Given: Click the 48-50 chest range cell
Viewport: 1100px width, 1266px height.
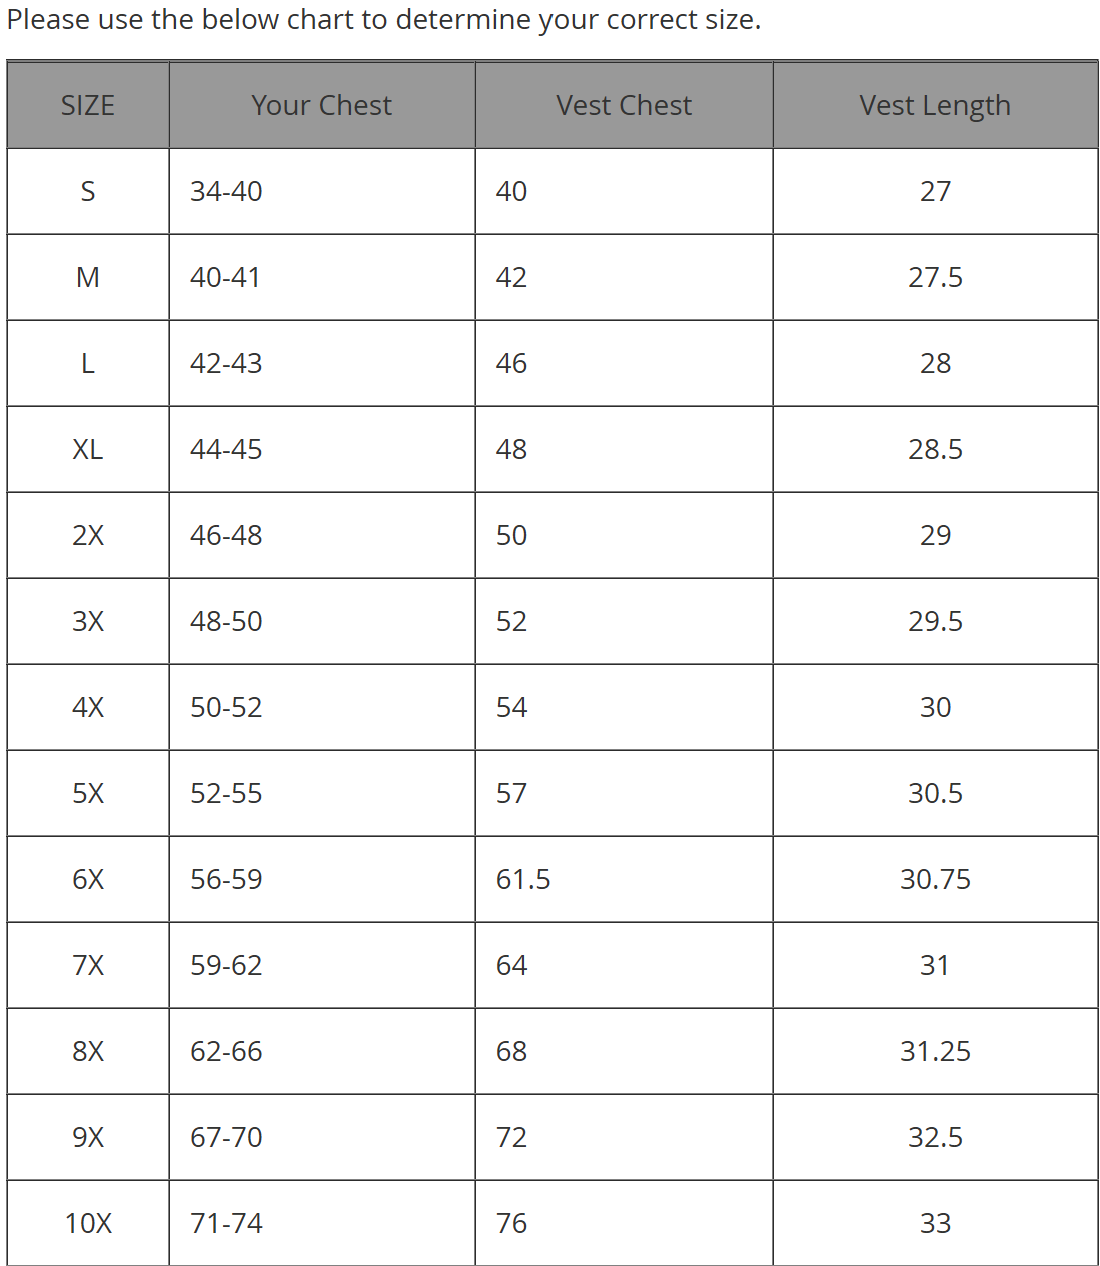Looking at the screenshot, I should pyautogui.click(x=226, y=621).
